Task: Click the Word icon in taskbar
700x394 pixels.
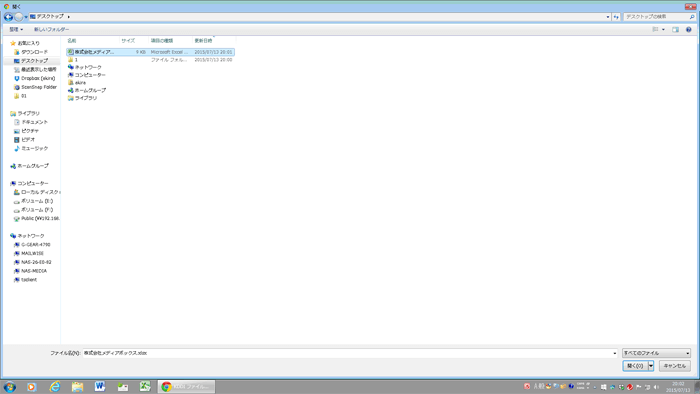Action: coord(100,386)
